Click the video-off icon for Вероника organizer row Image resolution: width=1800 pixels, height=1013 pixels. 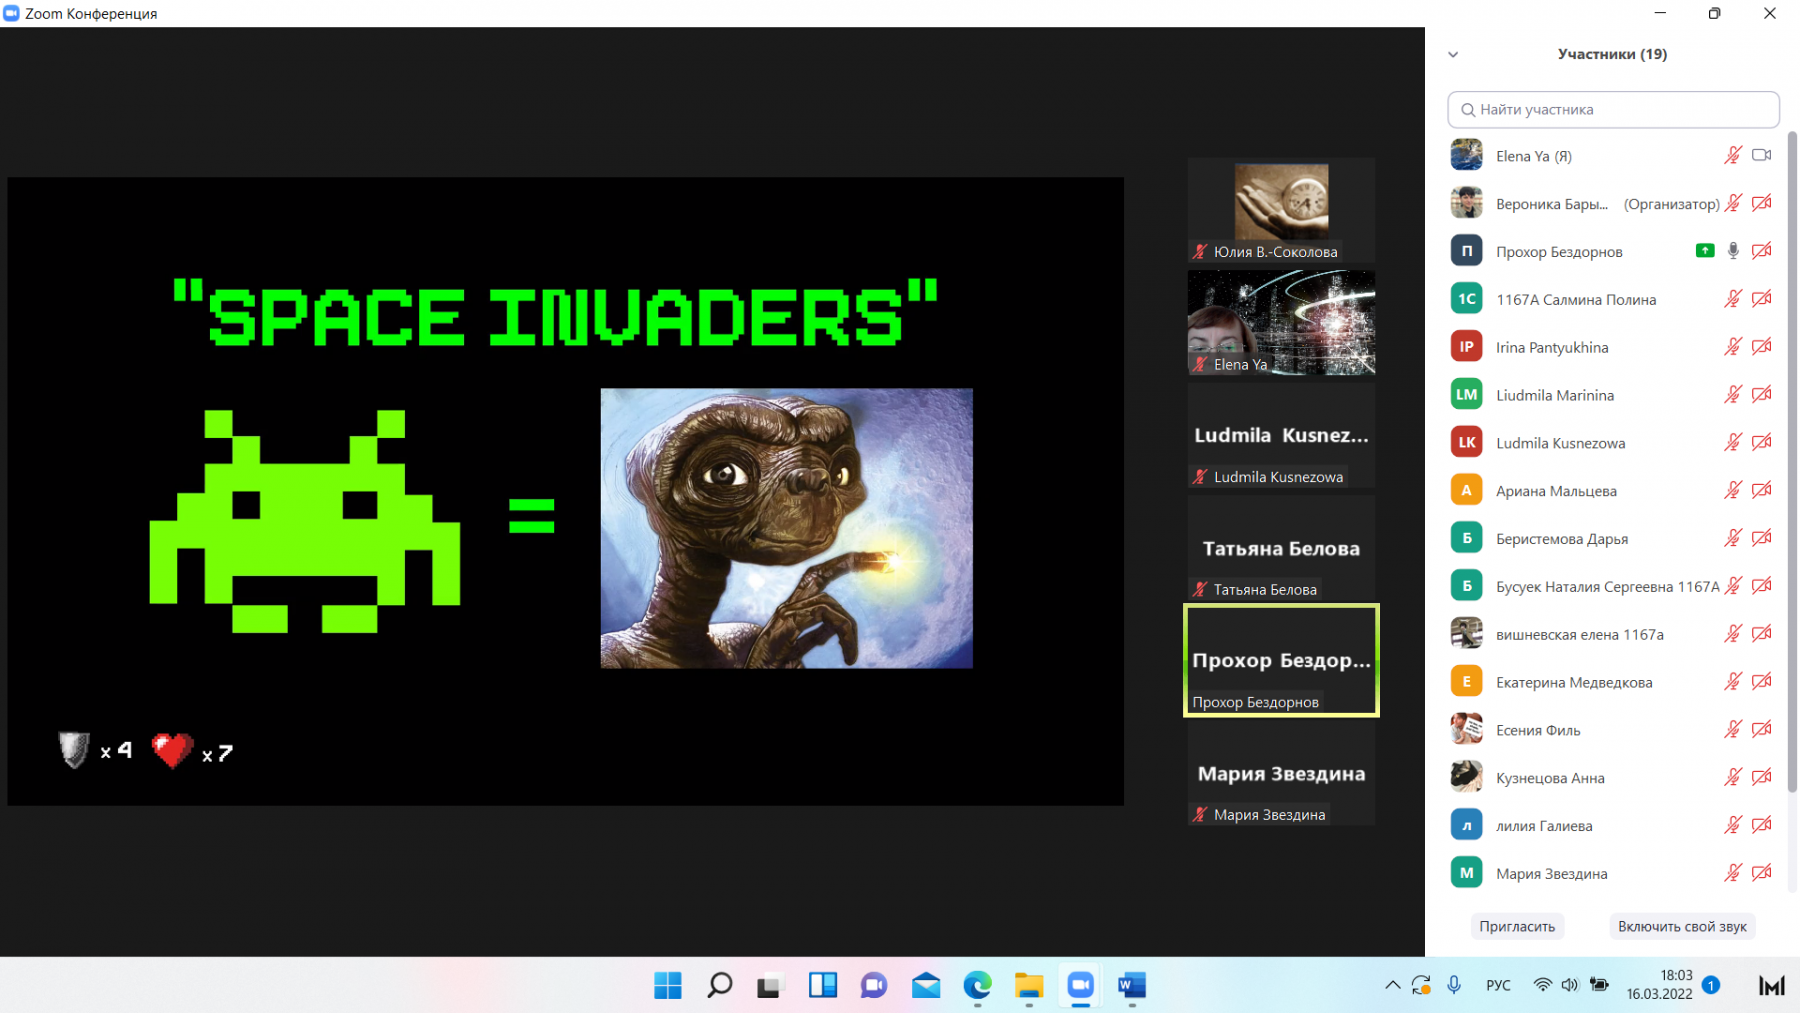pyautogui.click(x=1762, y=203)
